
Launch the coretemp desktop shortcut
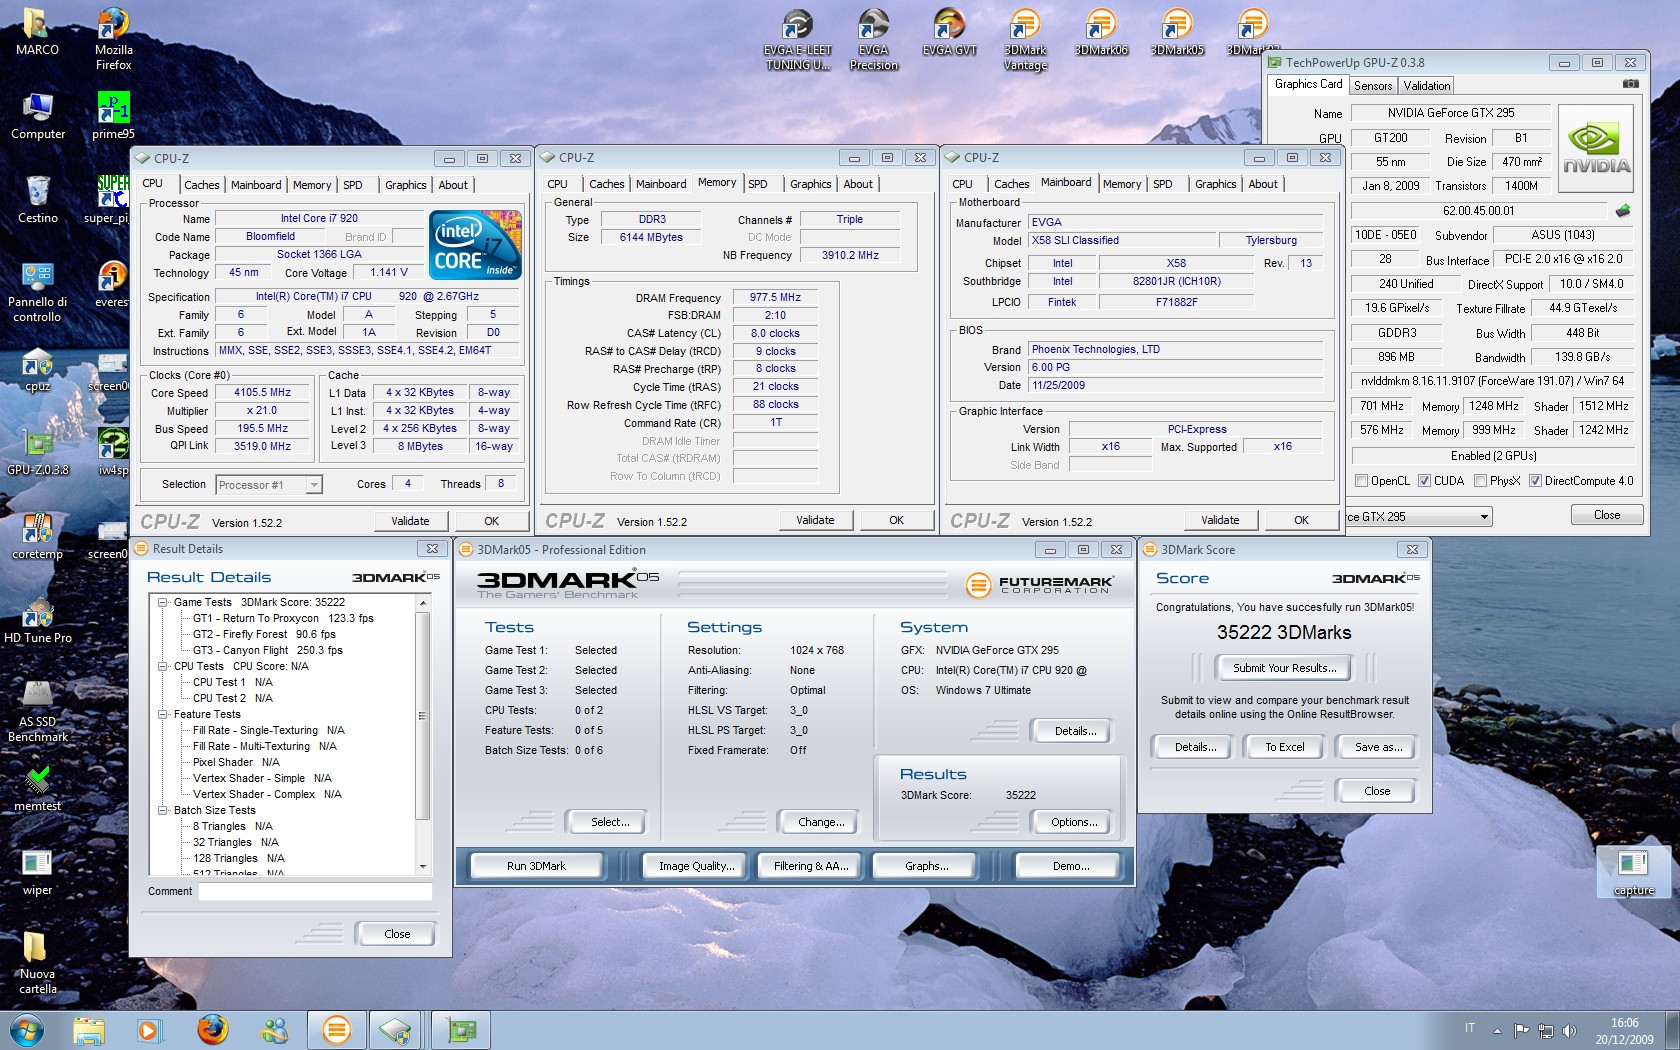[x=37, y=536]
